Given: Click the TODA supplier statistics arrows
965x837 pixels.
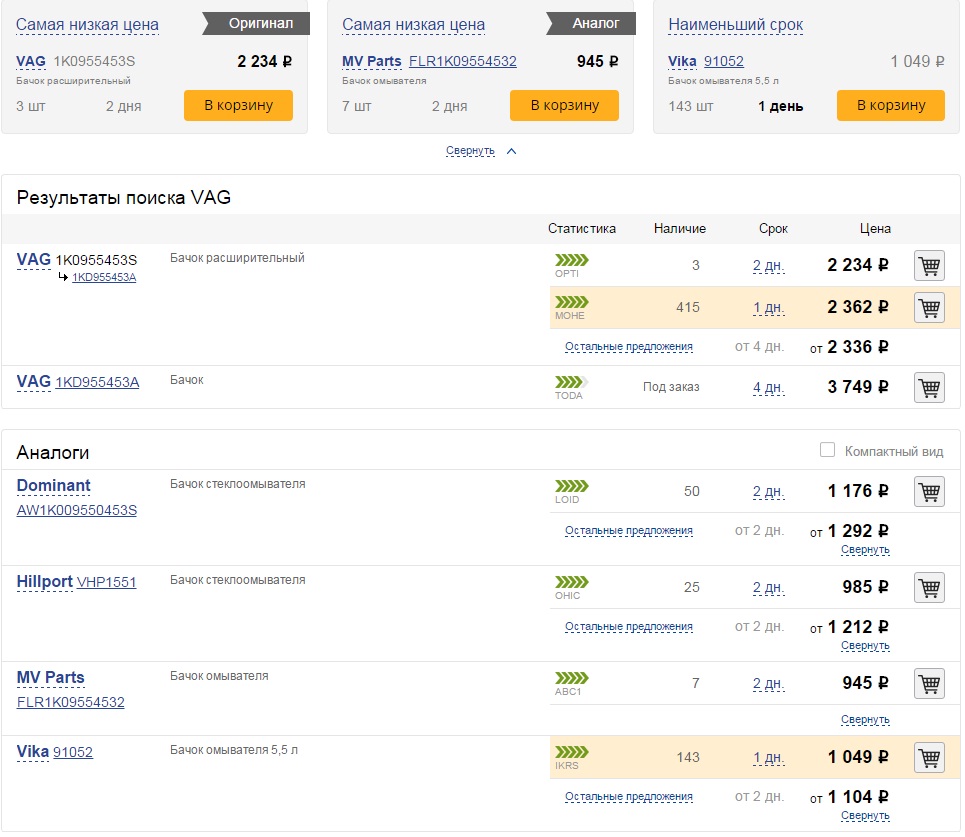Looking at the screenshot, I should pos(572,382).
